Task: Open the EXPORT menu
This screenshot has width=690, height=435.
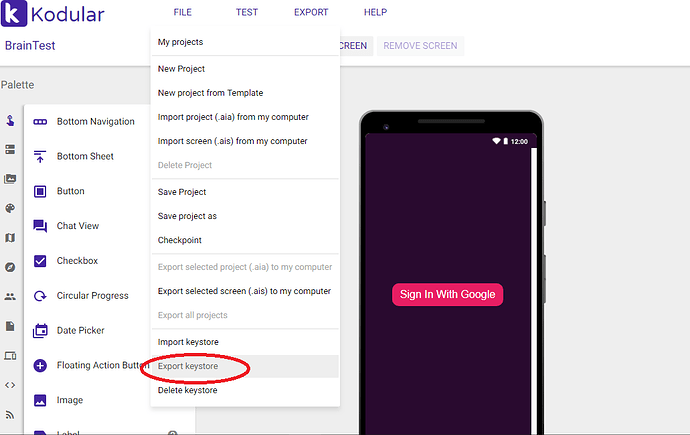Action: (311, 12)
